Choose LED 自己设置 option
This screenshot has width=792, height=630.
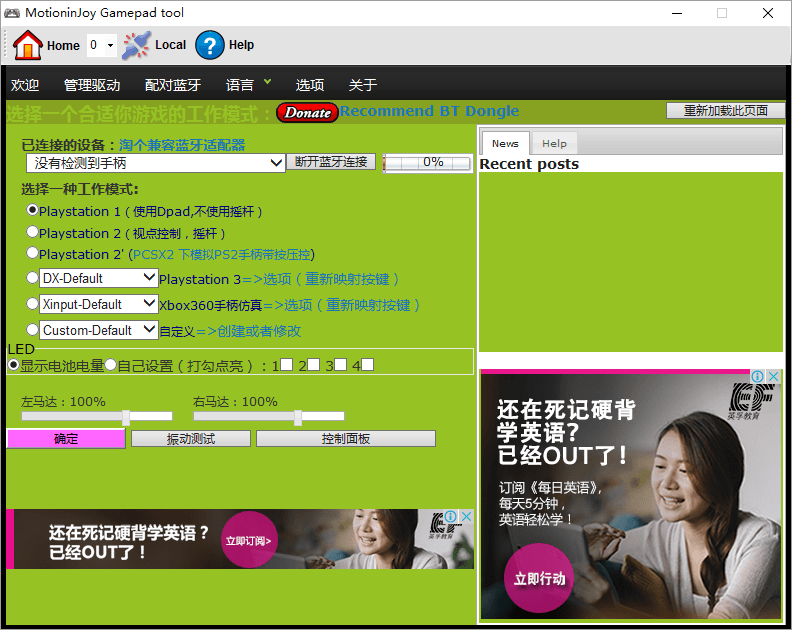coord(111,364)
